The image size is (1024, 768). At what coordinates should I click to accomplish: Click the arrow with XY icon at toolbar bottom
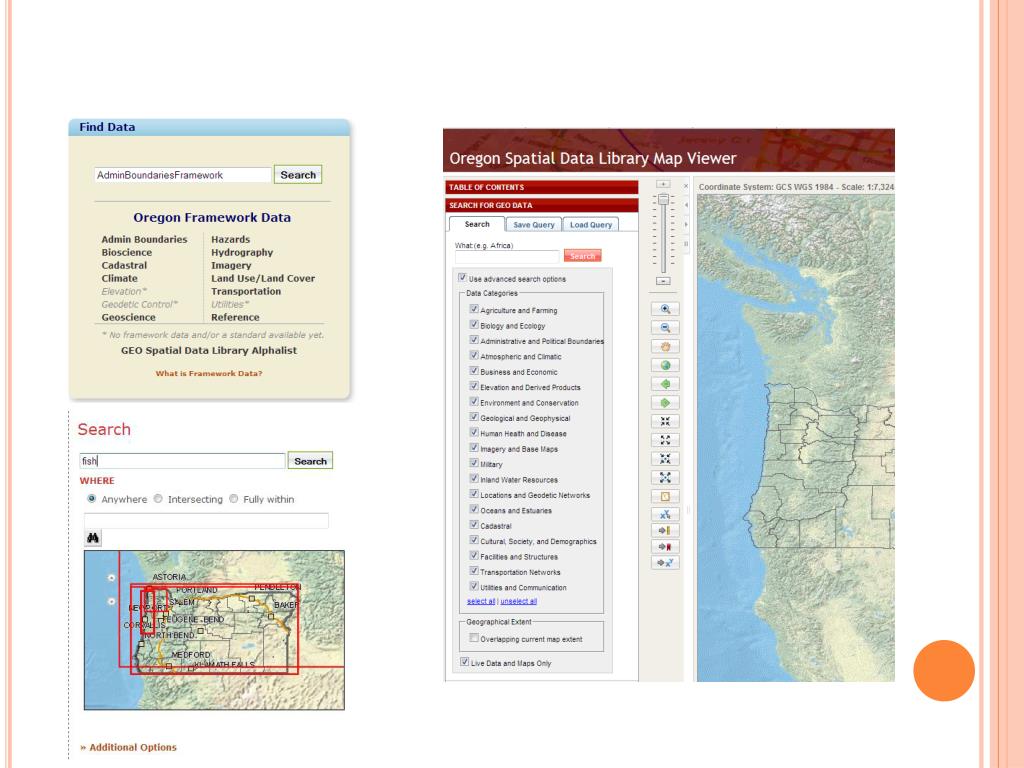point(665,563)
